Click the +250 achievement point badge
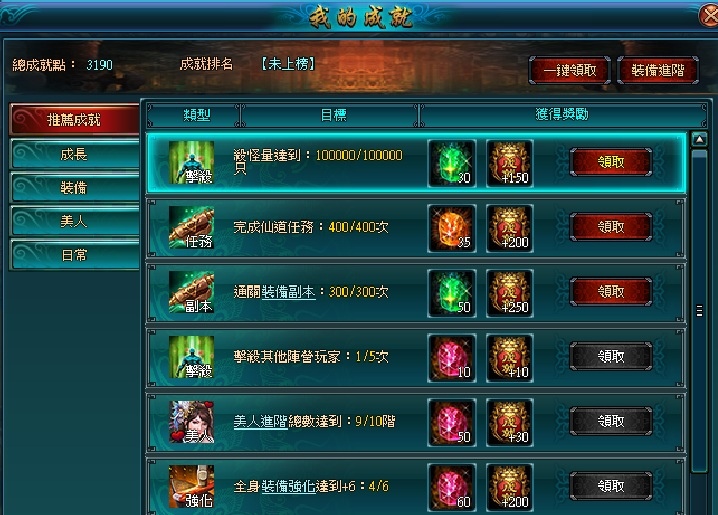718x515 pixels. [x=510, y=293]
